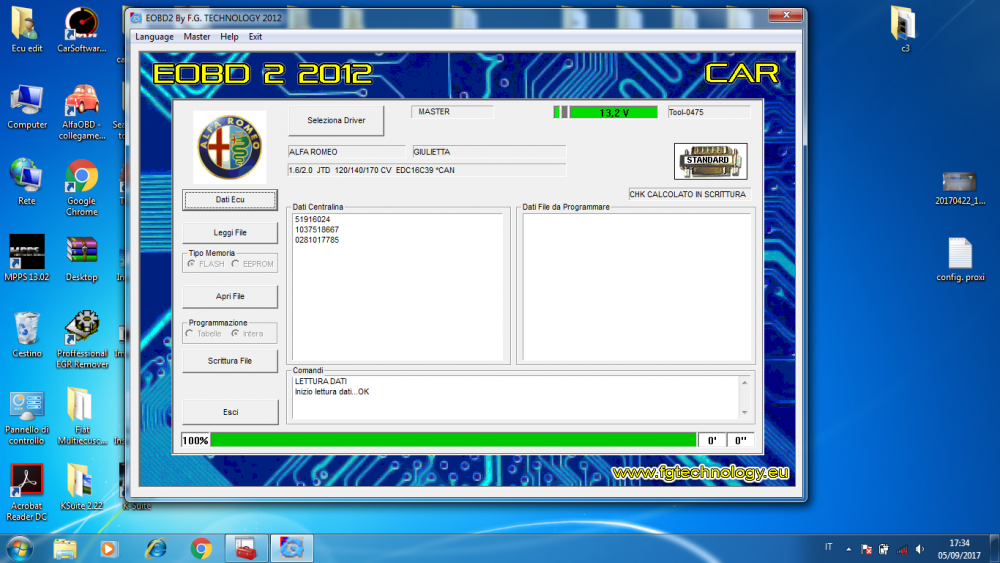This screenshot has height=563, width=1000.
Task: Choose Tabelle programming mode
Action: coord(203,333)
